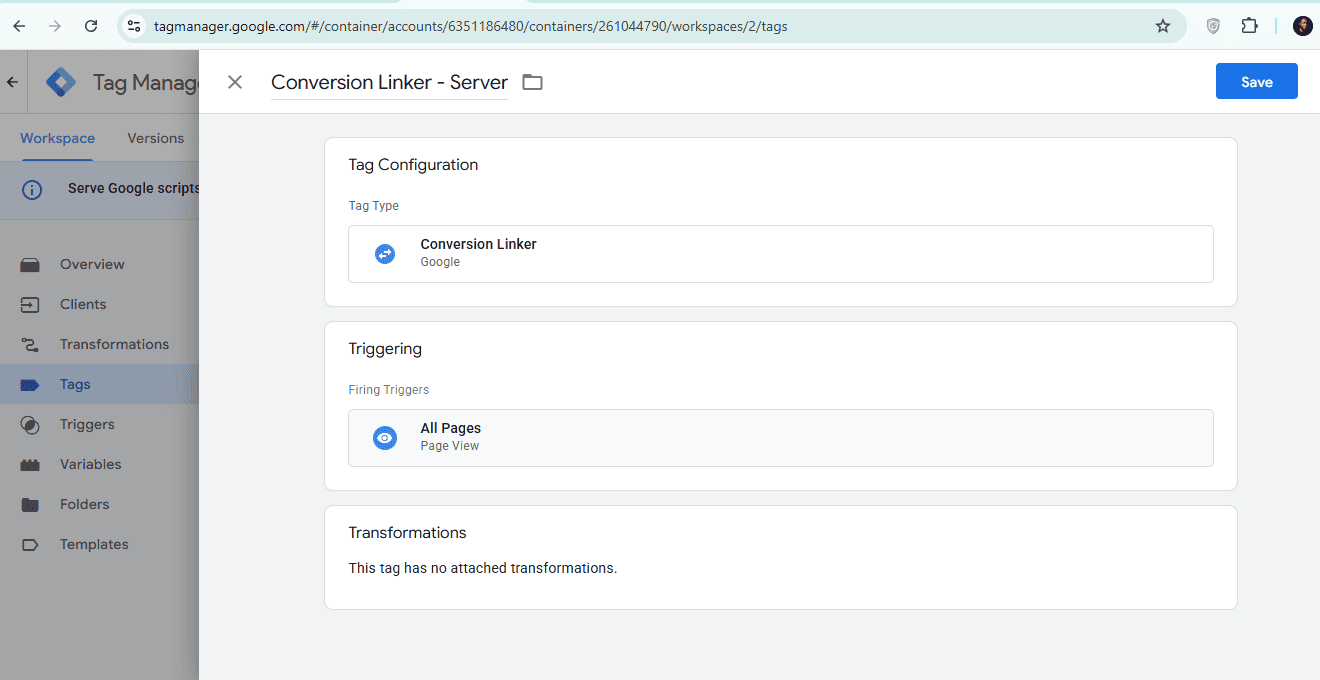The height and width of the screenshot is (680, 1320).
Task: Open Overview in the sidebar
Action: pos(99,264)
